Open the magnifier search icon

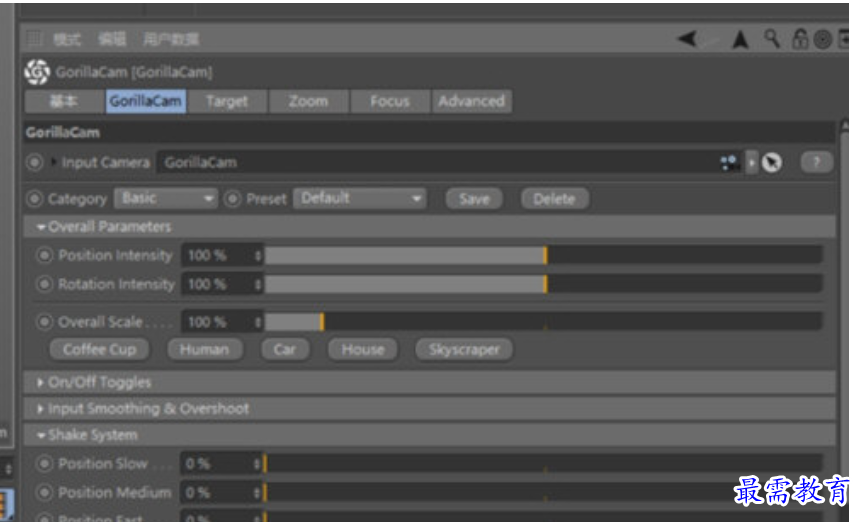pyautogui.click(x=772, y=39)
